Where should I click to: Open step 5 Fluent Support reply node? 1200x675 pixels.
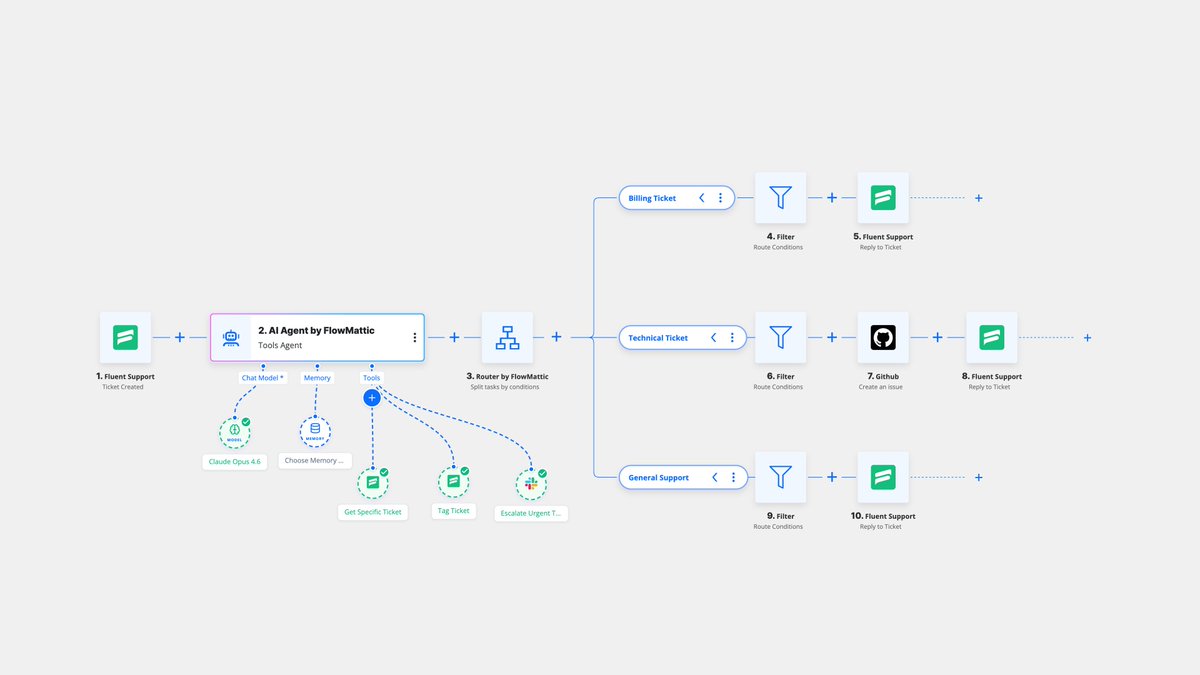pos(883,198)
